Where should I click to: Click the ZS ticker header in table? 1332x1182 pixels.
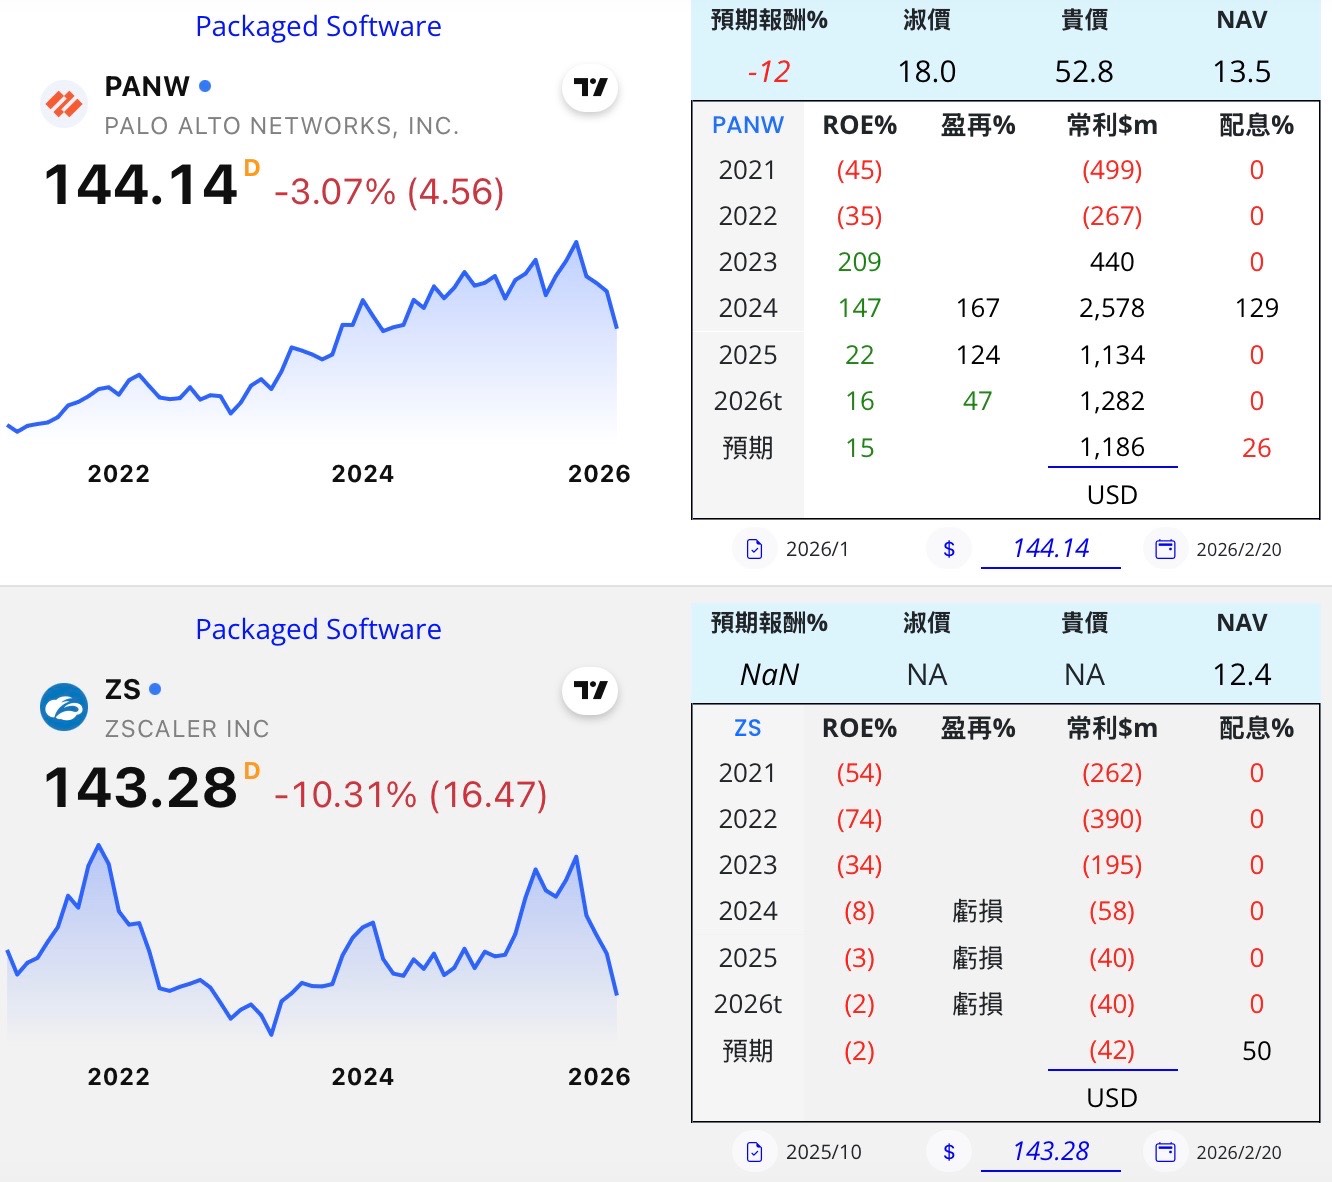coord(747,728)
